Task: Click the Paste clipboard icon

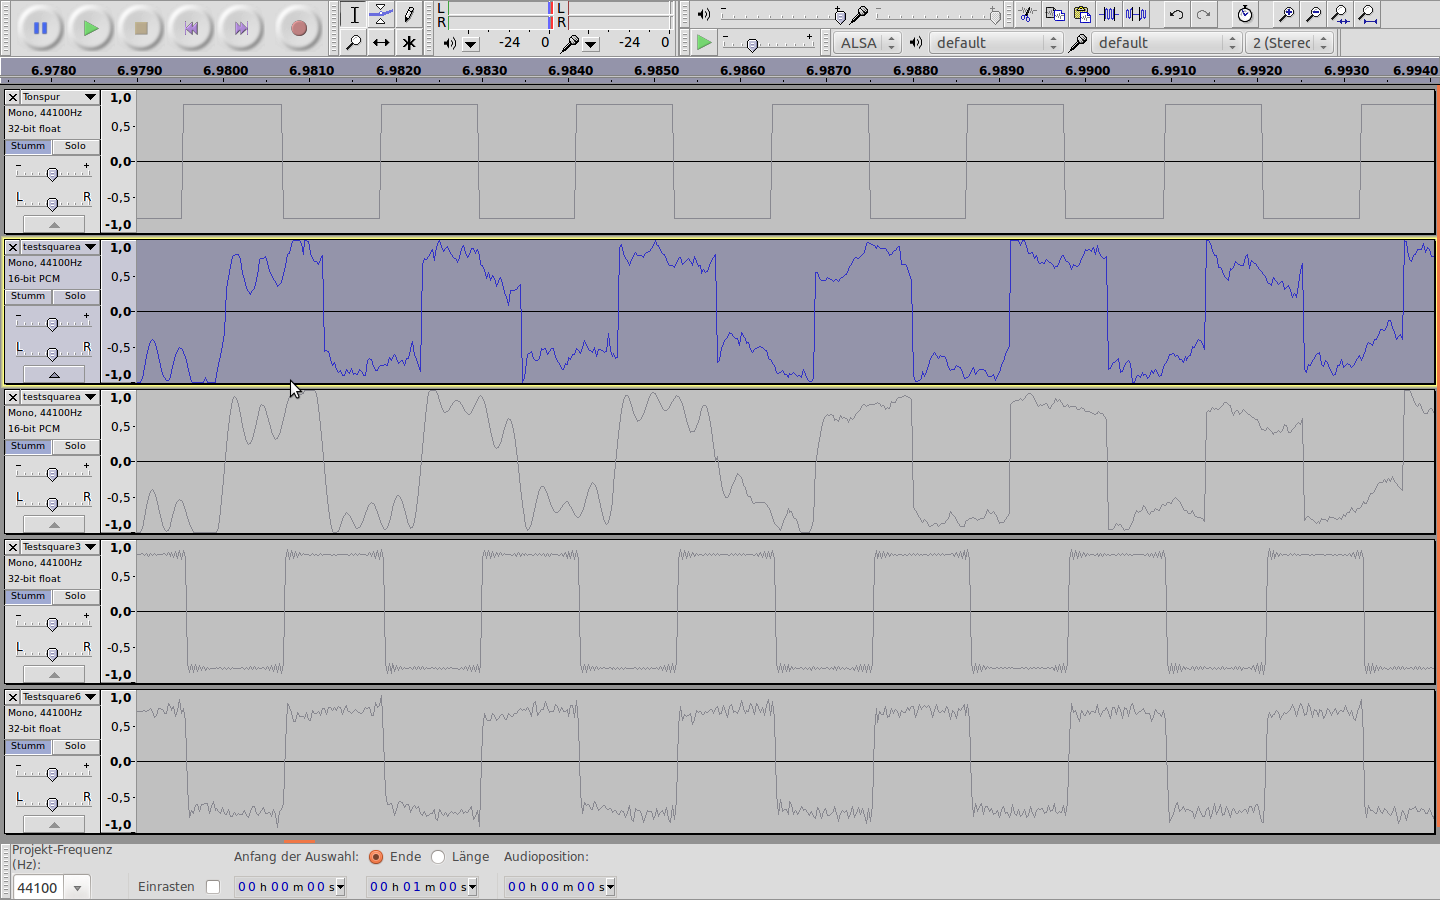Action: pyautogui.click(x=1082, y=14)
